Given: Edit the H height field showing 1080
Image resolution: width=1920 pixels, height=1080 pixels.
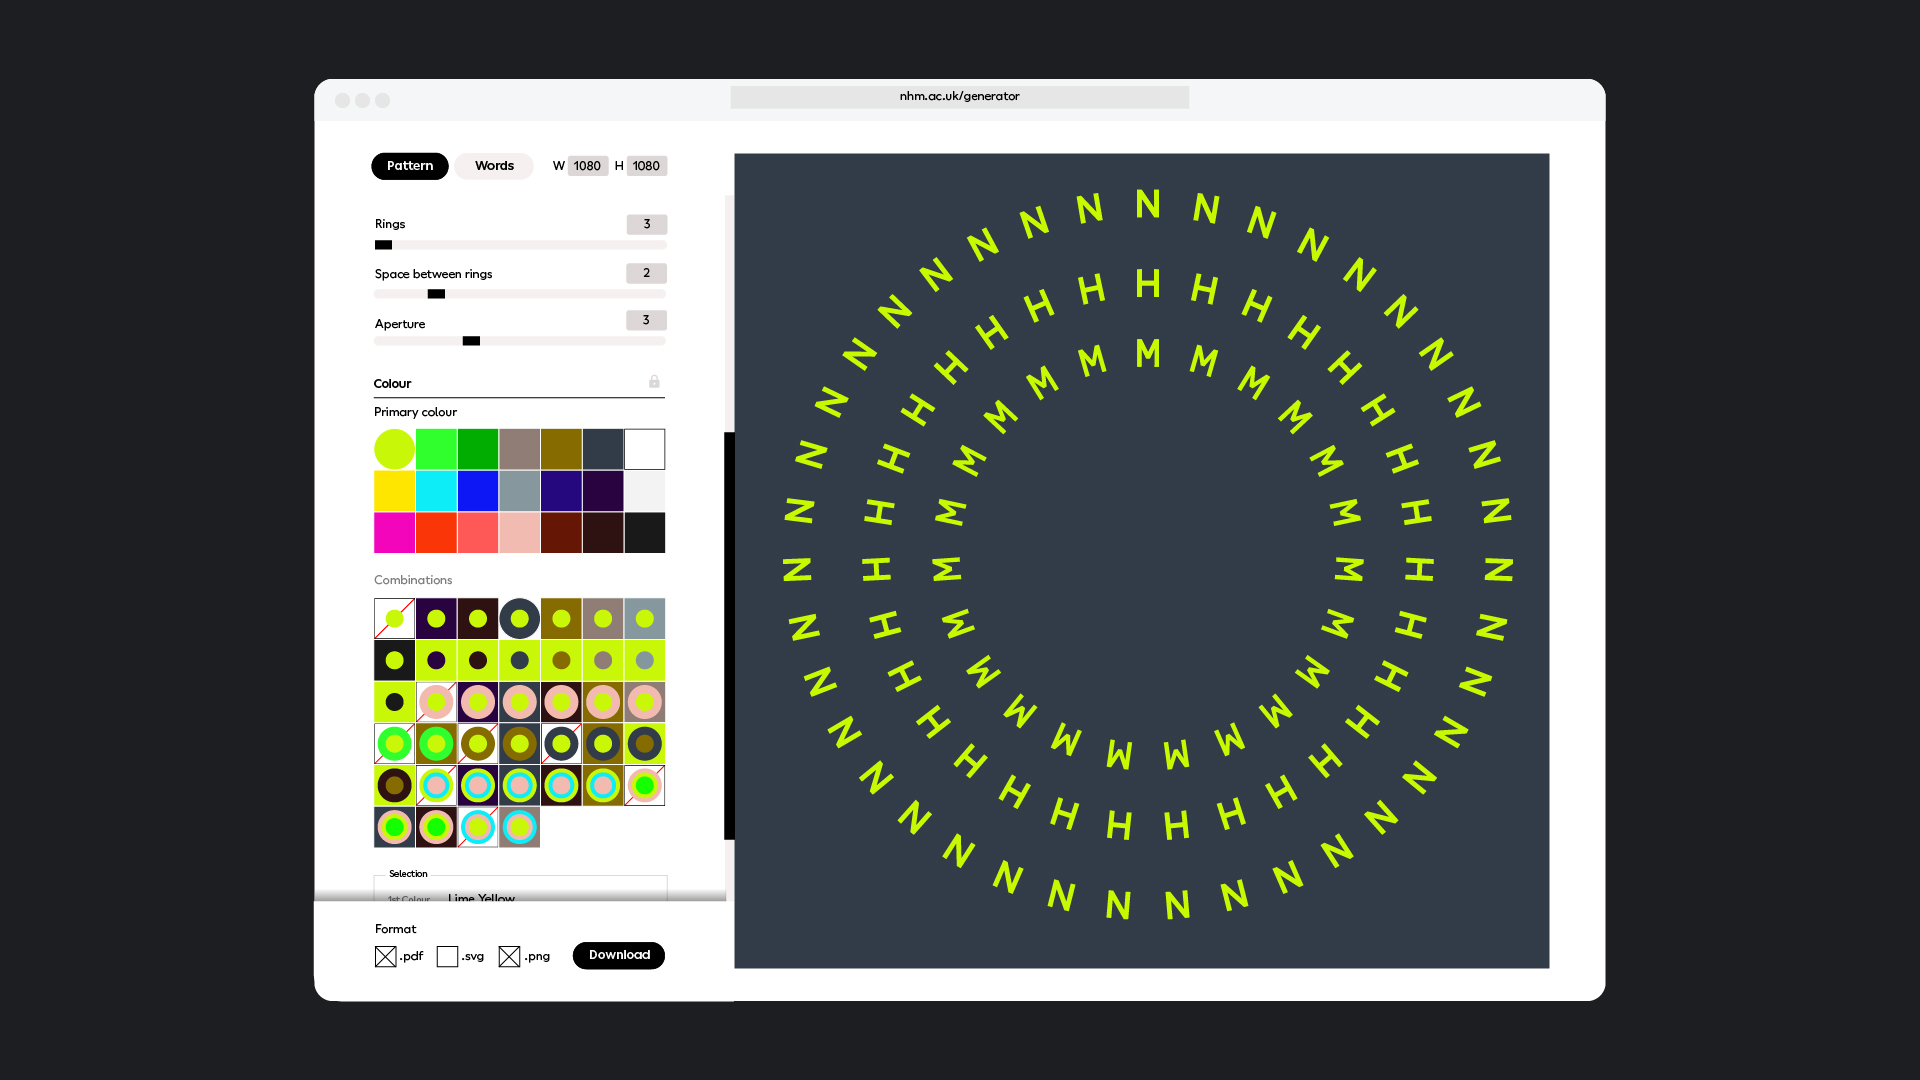Looking at the screenshot, I should (646, 166).
